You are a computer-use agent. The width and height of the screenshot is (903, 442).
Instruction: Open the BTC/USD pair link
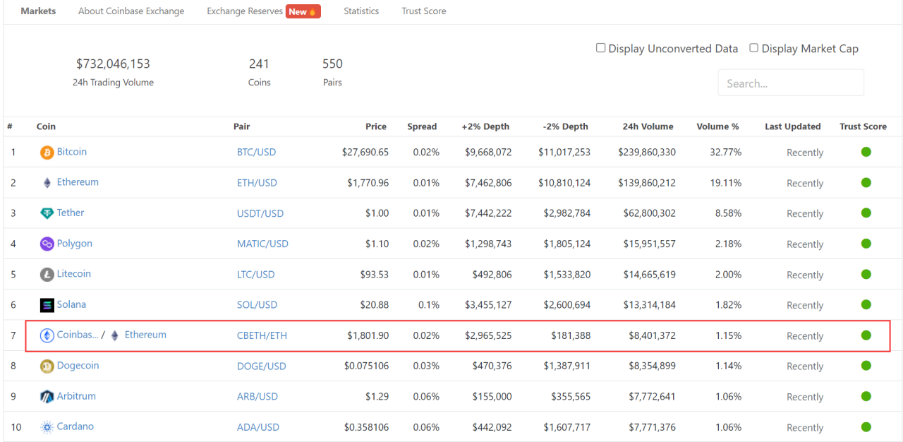(256, 153)
